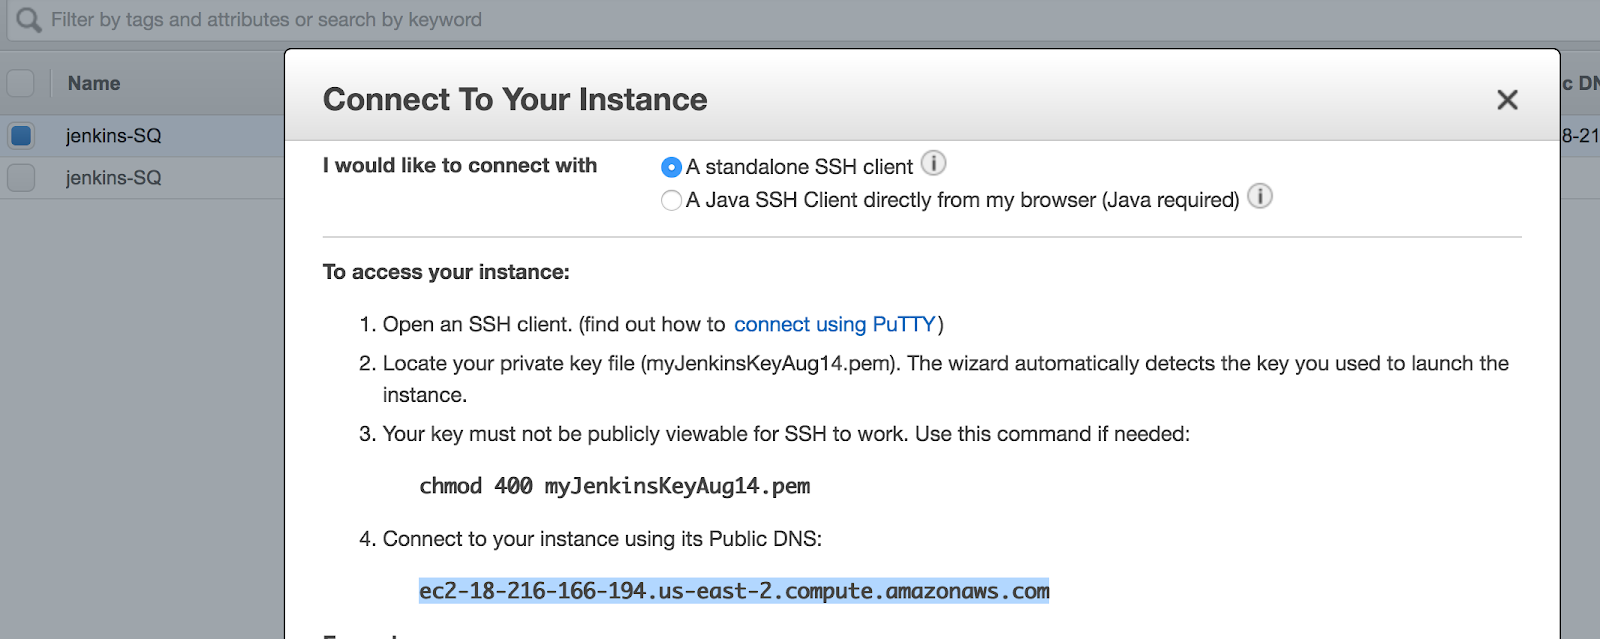The height and width of the screenshot is (639, 1600).
Task: Click the partially visible DNS column header
Action: [1581, 84]
